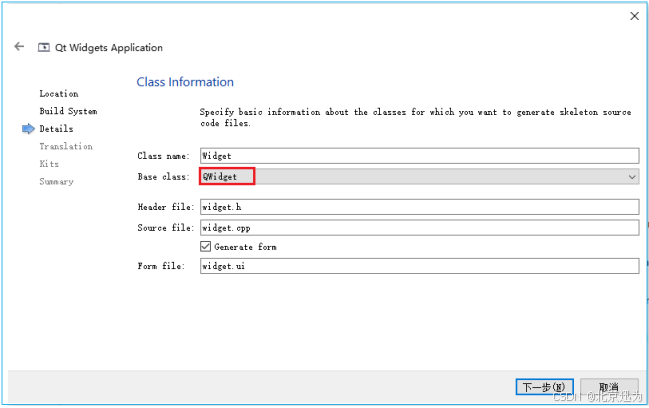Select the Kits step in the sidebar
Viewport: 649px width, 408px height.
(49, 164)
